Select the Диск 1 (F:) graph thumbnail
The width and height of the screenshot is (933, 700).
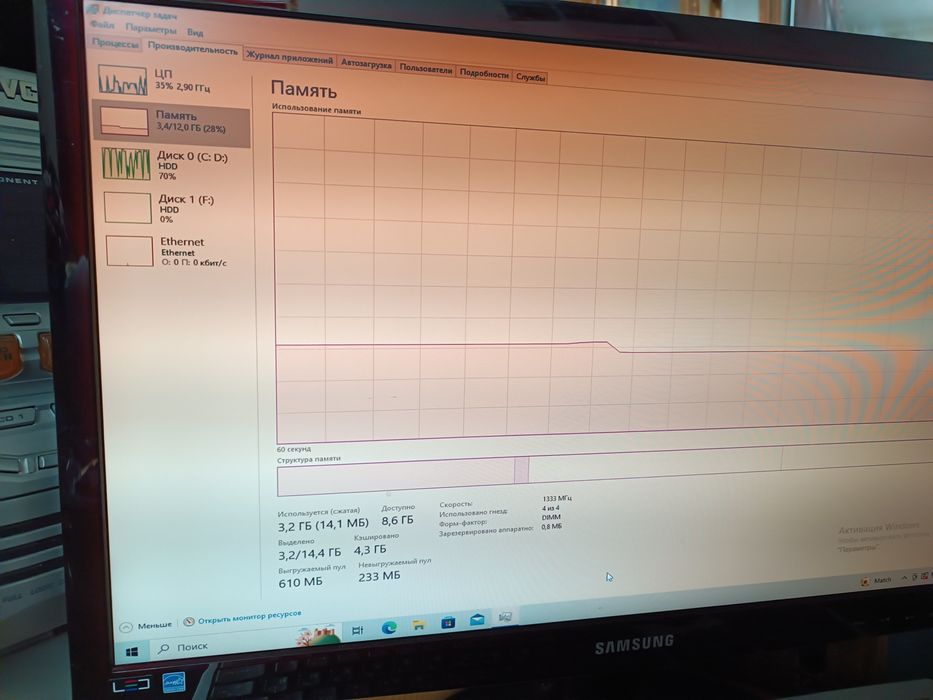tap(128, 207)
